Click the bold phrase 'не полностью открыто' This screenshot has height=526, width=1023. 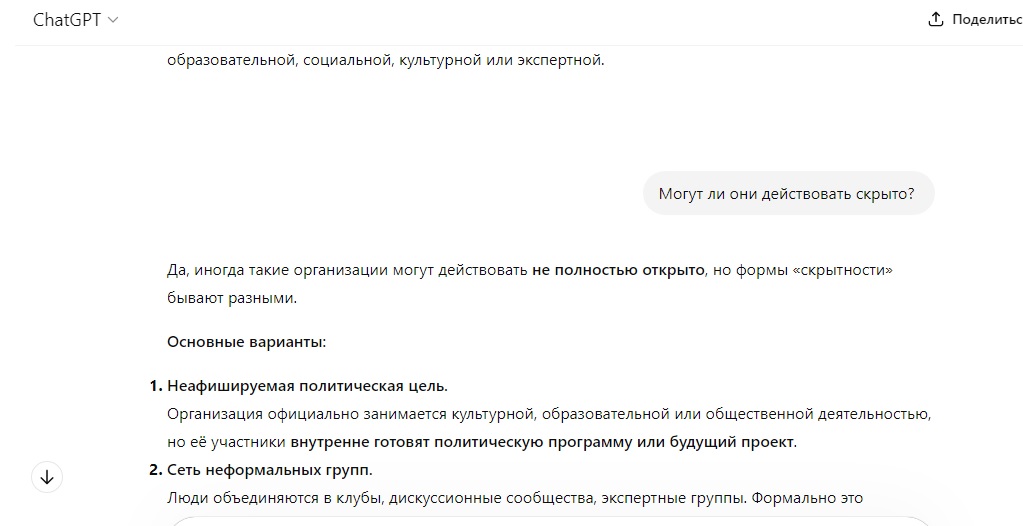618,270
